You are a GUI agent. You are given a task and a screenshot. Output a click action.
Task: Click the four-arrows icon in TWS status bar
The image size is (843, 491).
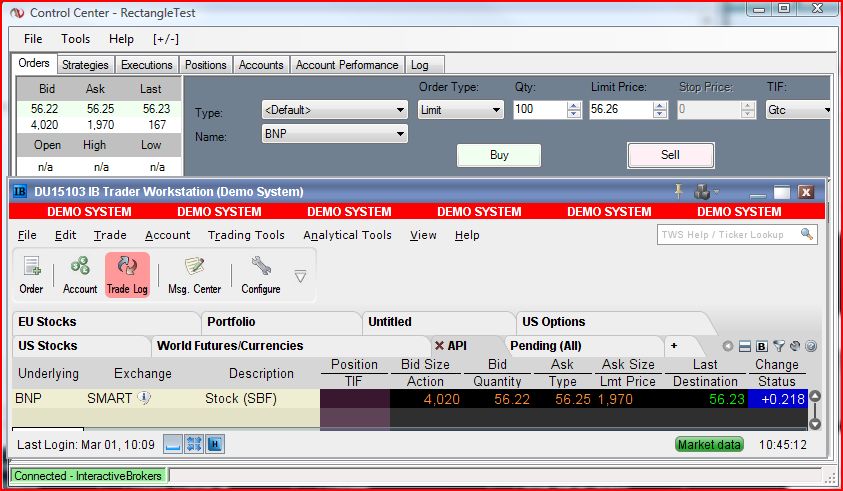point(194,444)
